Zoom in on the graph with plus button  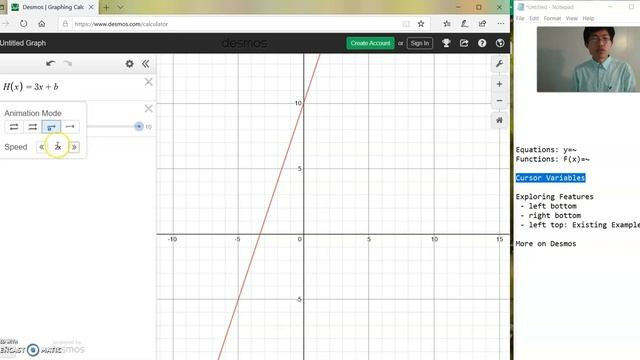coord(499,84)
